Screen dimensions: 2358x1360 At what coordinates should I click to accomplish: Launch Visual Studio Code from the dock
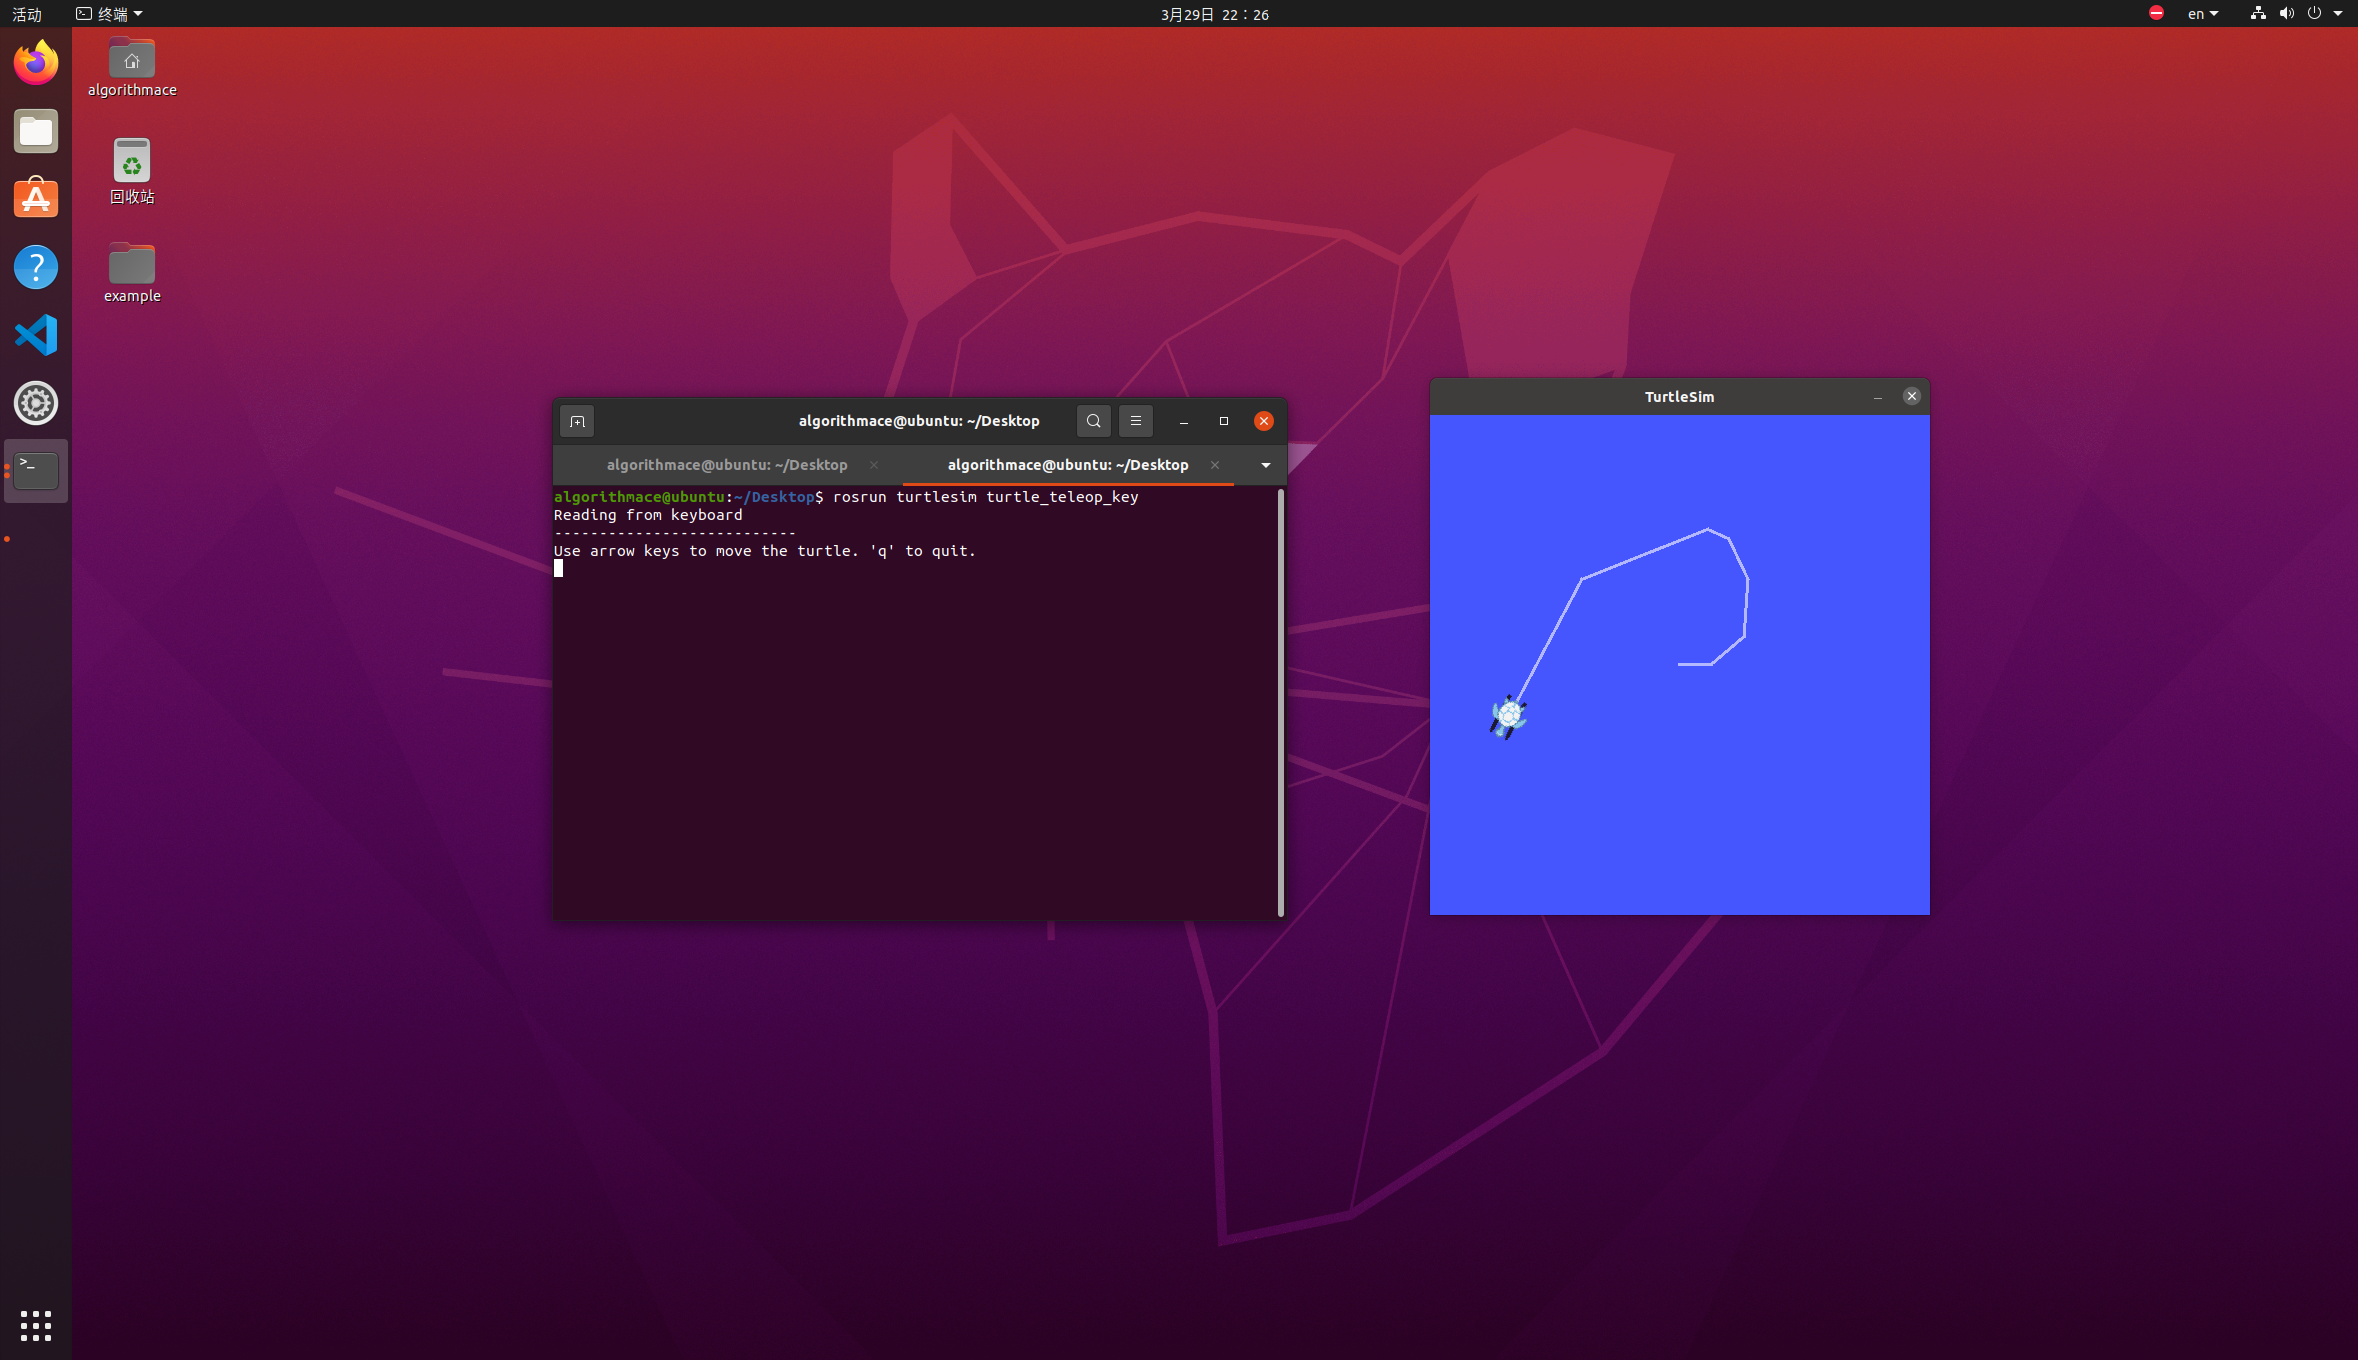click(36, 335)
